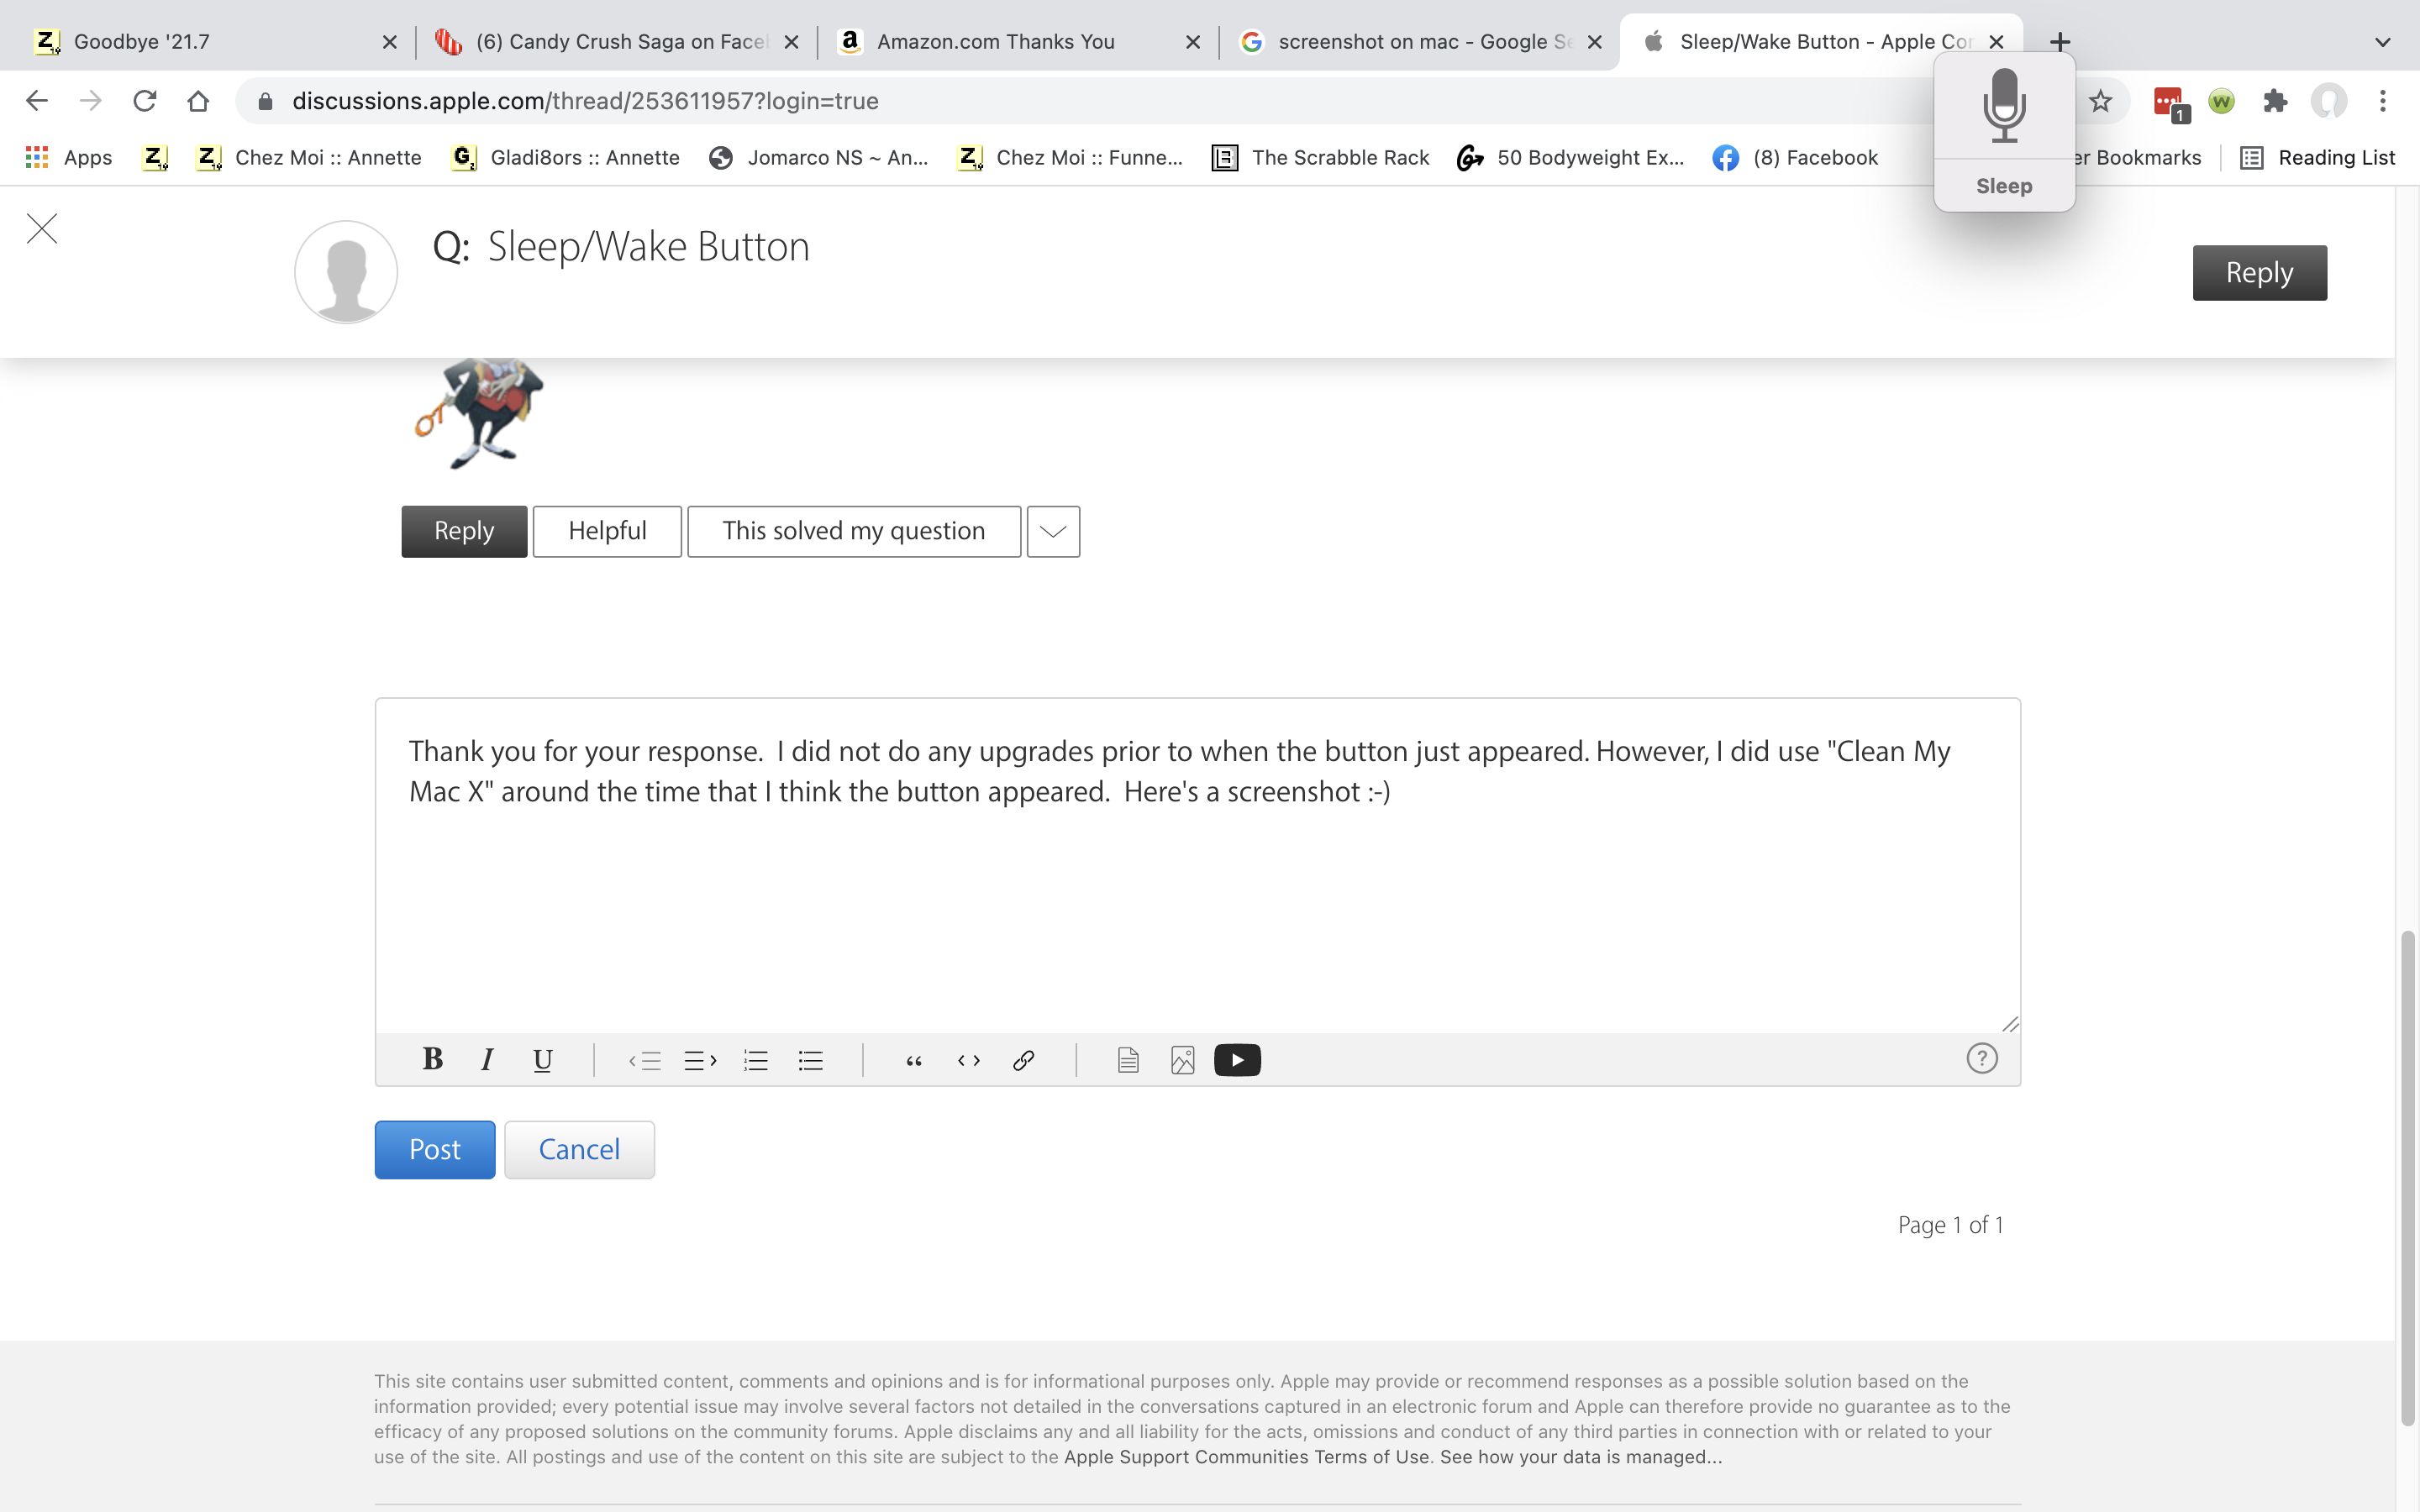Switch to the Goodbye '21.7 tab
Image resolution: width=2420 pixels, height=1512 pixels.
142,42
